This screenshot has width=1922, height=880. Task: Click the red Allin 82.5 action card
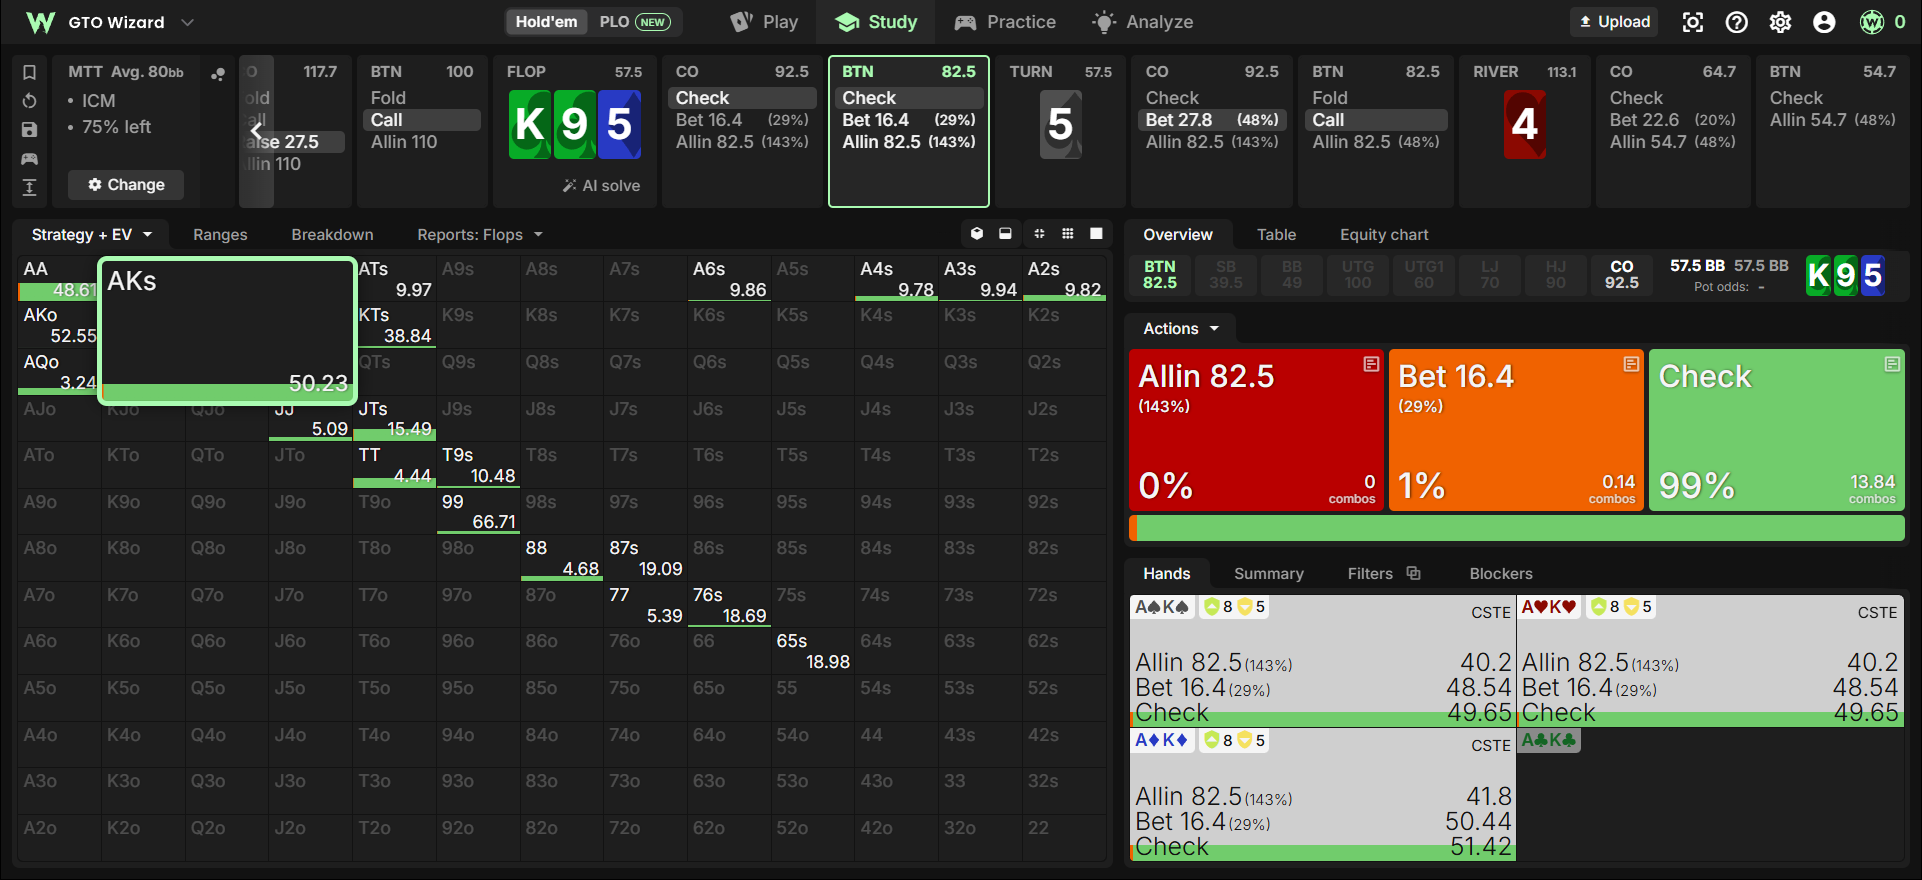click(x=1256, y=430)
